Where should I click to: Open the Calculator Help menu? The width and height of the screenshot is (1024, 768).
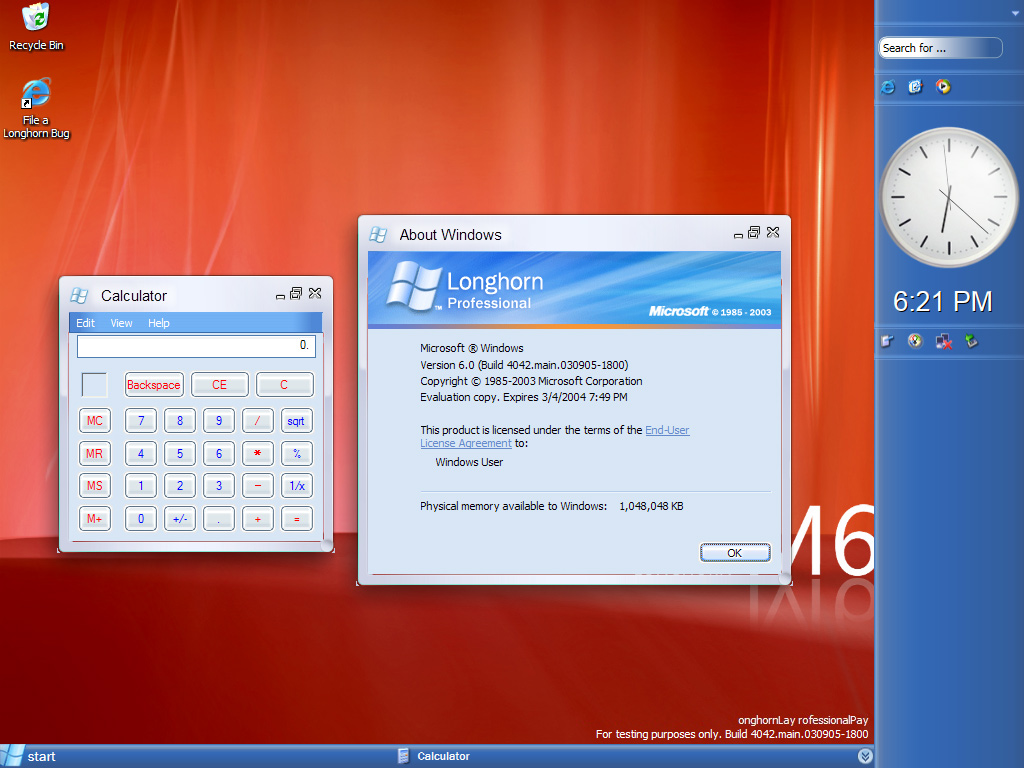coord(159,323)
